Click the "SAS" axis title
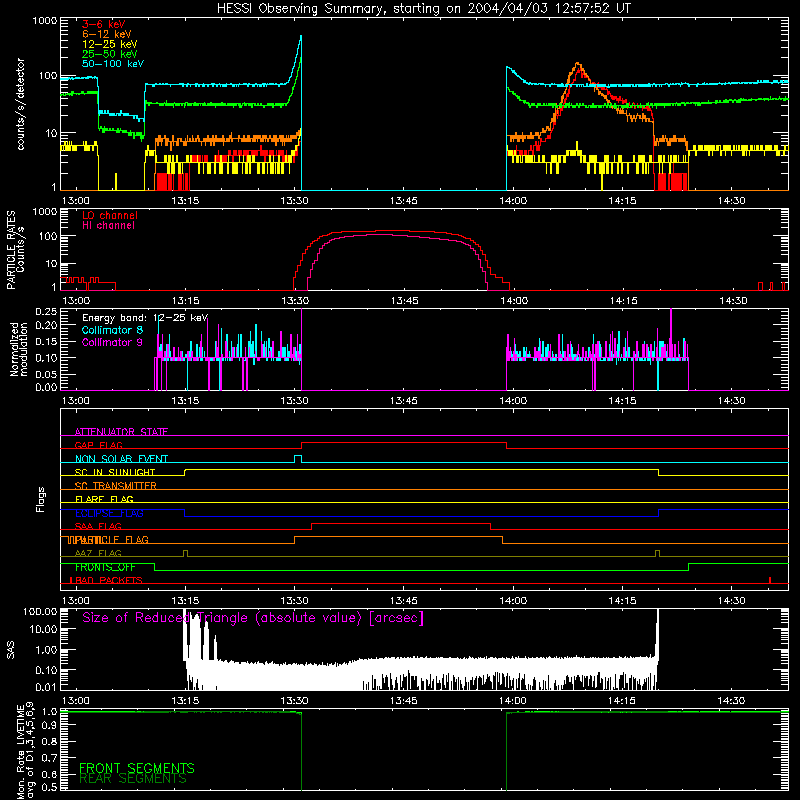 tap(11, 649)
